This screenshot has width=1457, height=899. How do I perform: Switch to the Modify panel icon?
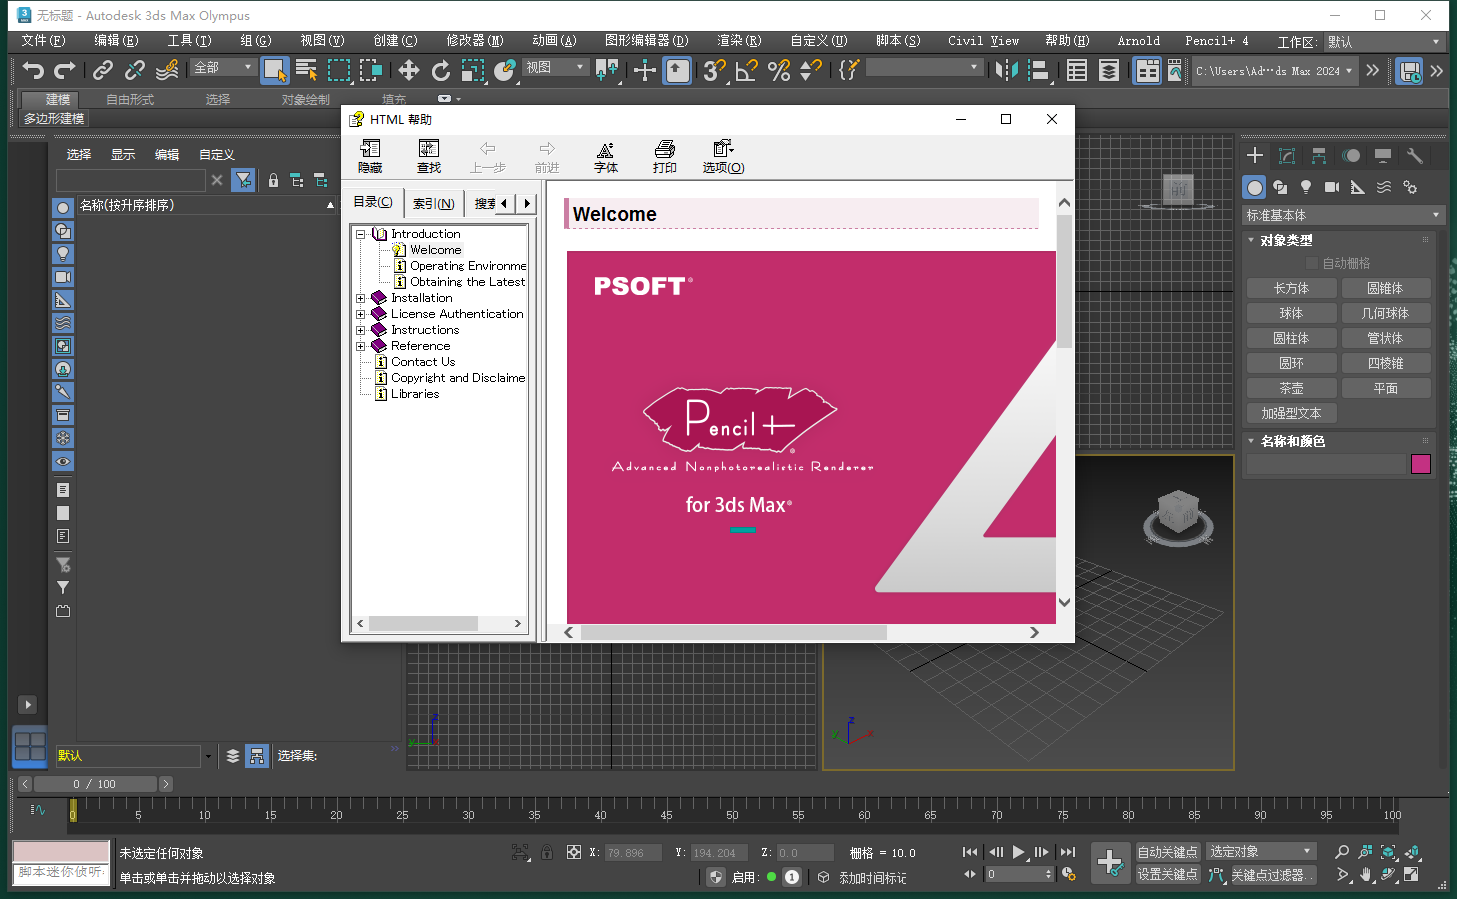point(1287,156)
